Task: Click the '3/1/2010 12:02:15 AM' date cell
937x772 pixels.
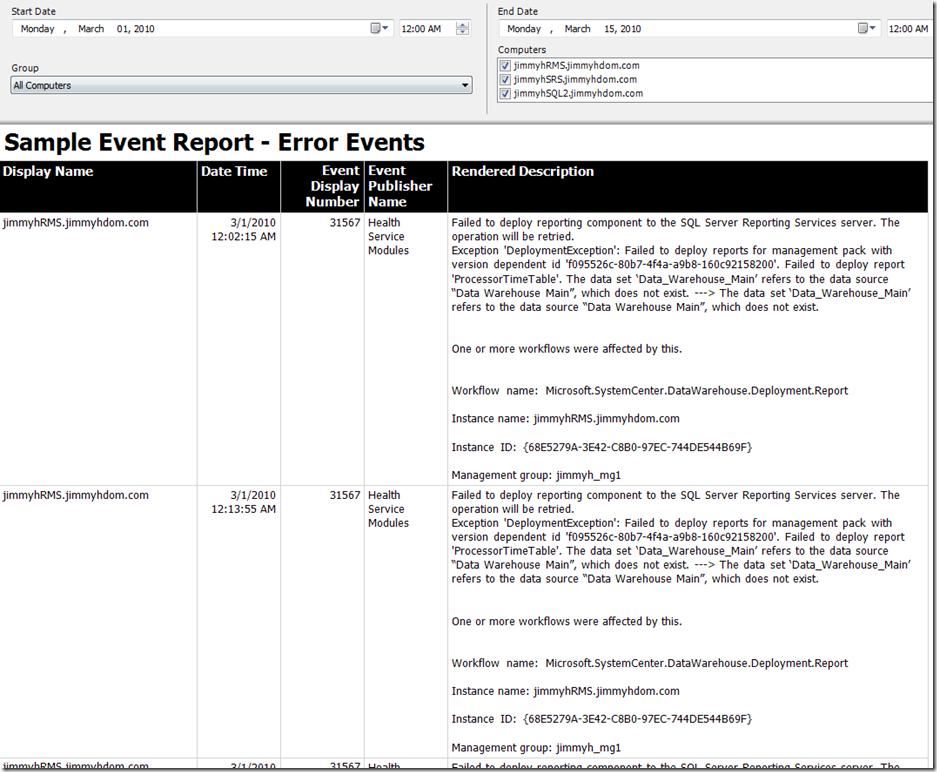Action: (244, 229)
